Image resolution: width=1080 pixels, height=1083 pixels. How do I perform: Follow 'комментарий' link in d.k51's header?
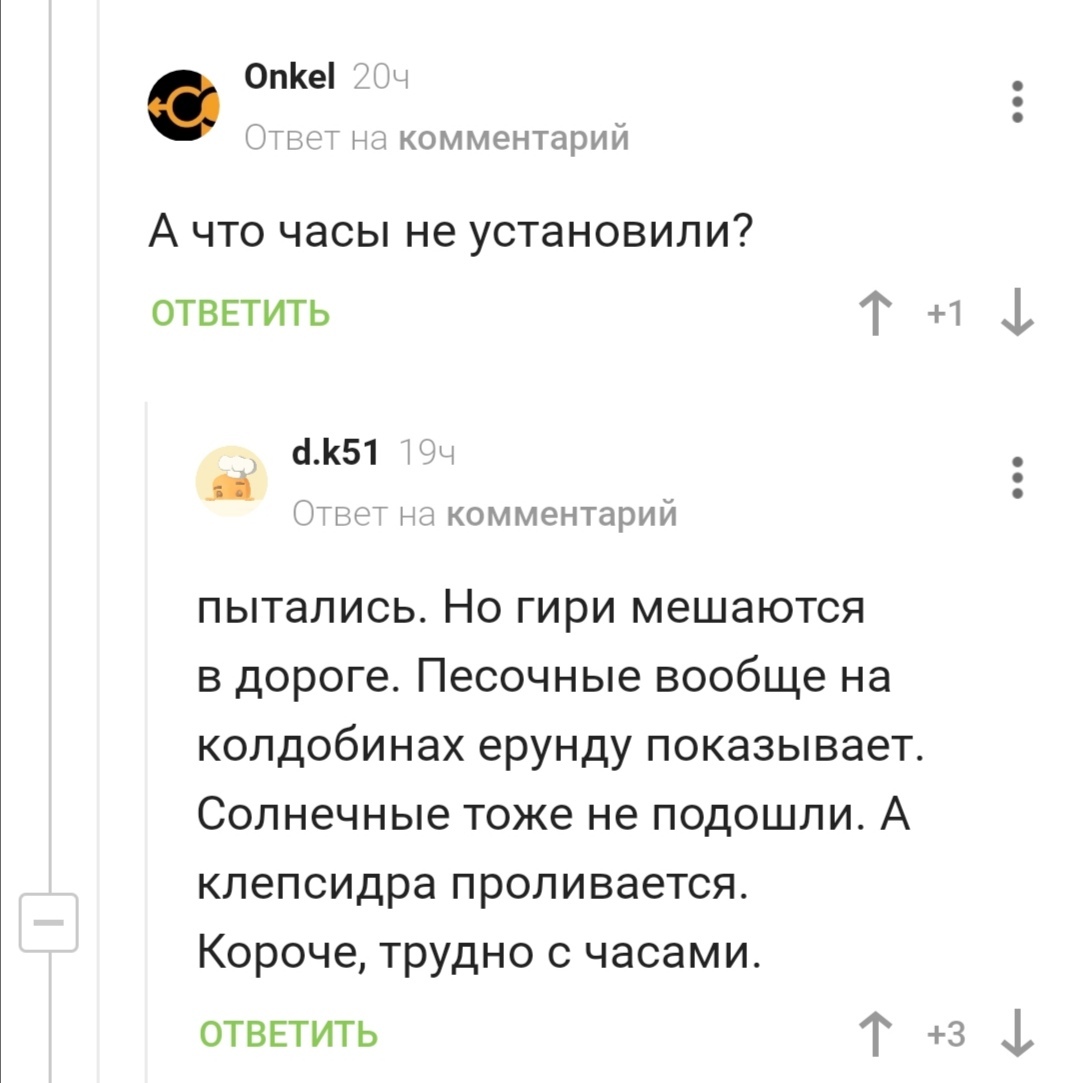[560, 513]
